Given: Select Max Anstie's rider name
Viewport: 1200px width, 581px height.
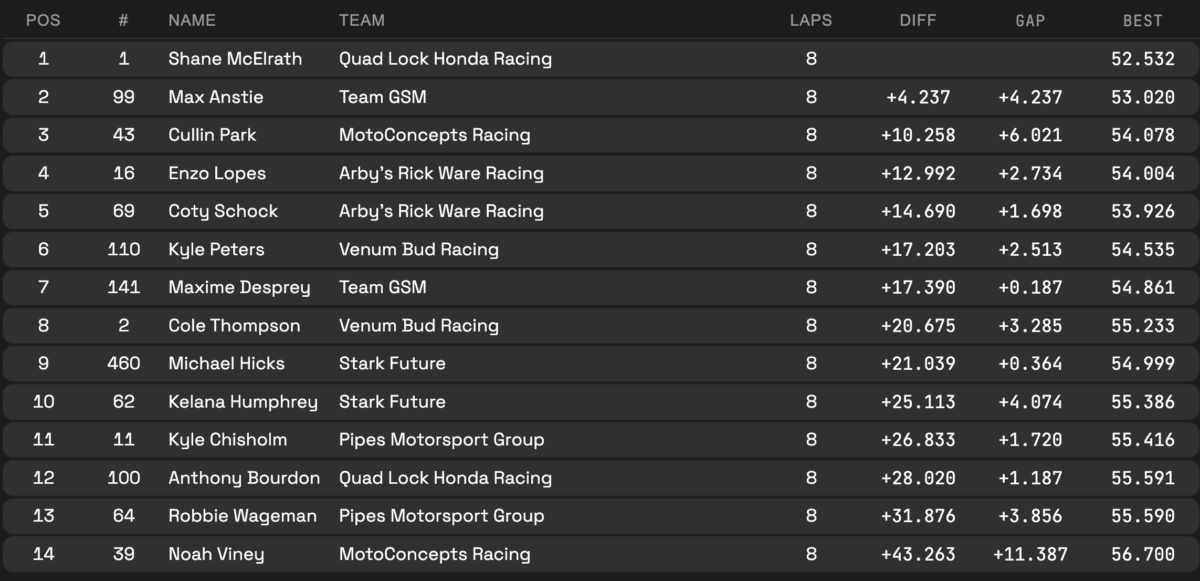Looking at the screenshot, I should 212,97.
